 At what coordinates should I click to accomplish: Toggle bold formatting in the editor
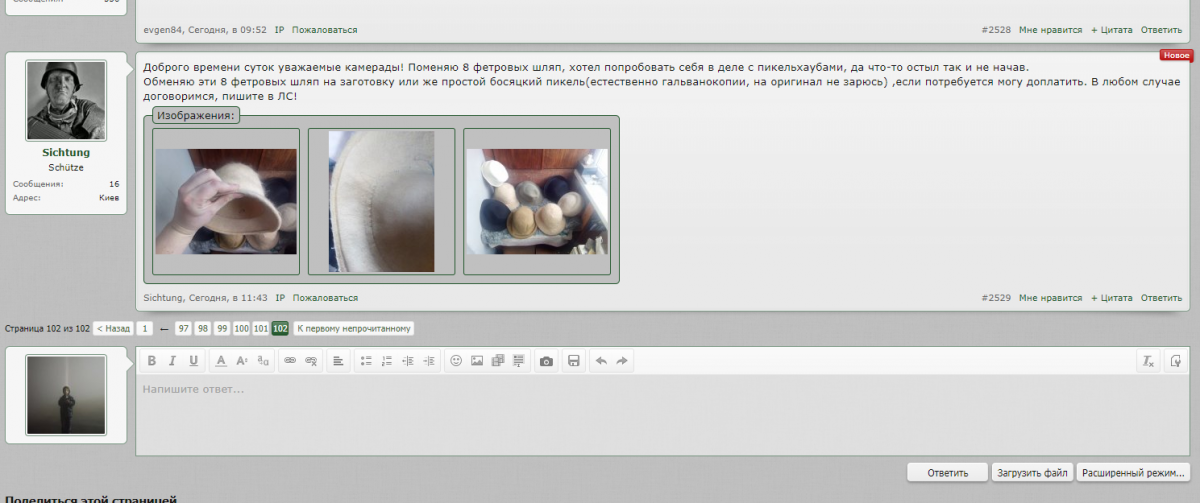tap(152, 361)
